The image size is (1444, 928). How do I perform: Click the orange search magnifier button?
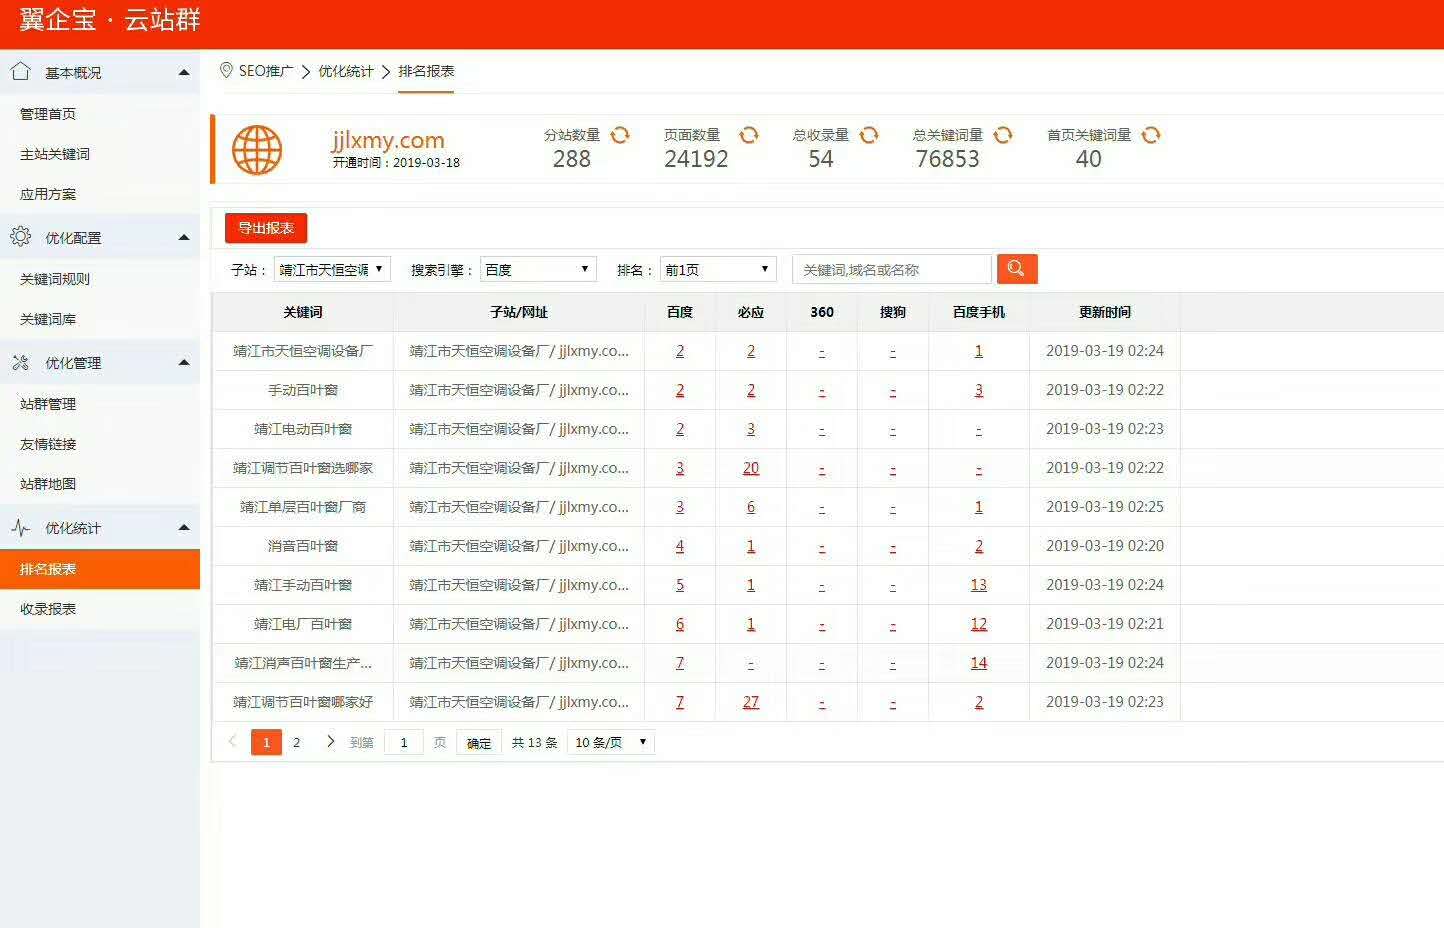tap(1017, 269)
